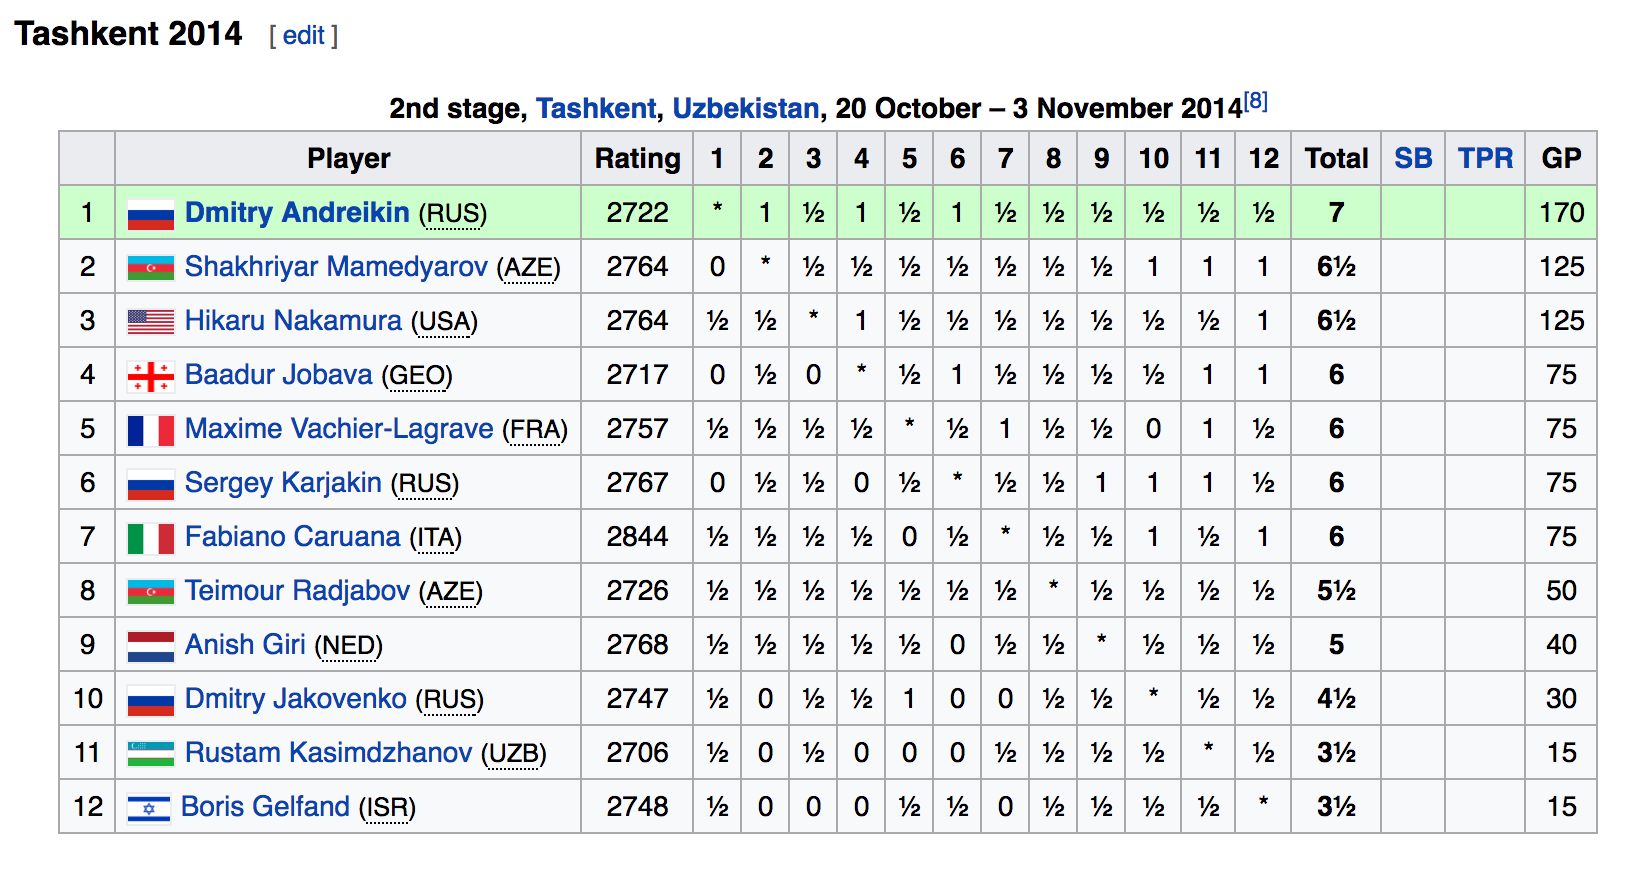1644x870 pixels.
Task: Follow the Tashkent link in the caption
Action: [x=596, y=108]
